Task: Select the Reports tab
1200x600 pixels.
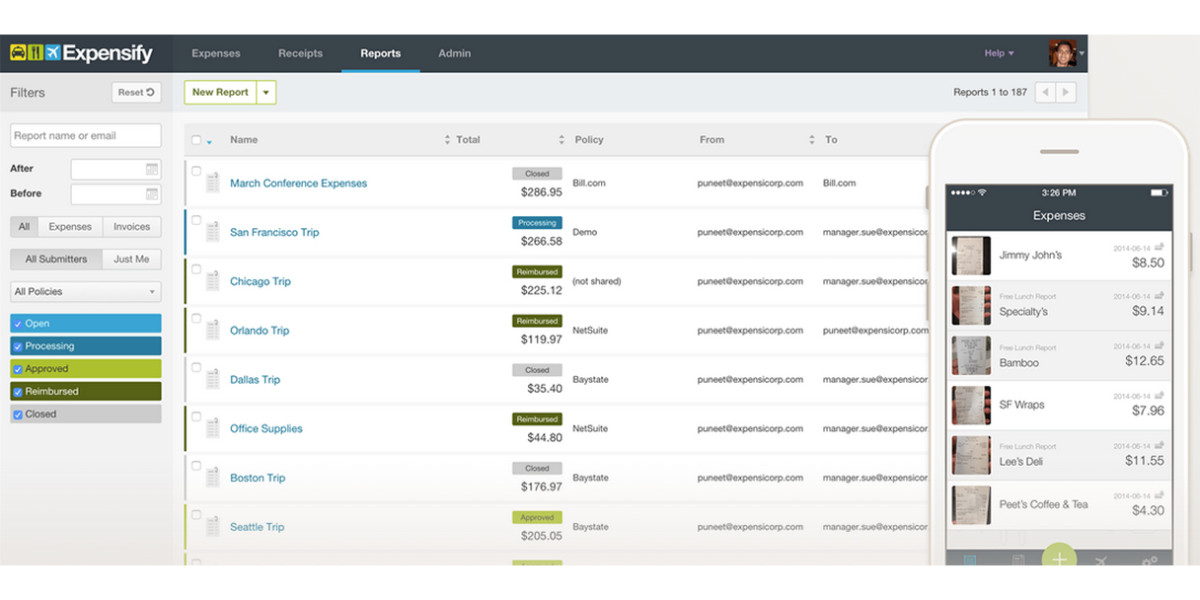Action: click(x=380, y=53)
